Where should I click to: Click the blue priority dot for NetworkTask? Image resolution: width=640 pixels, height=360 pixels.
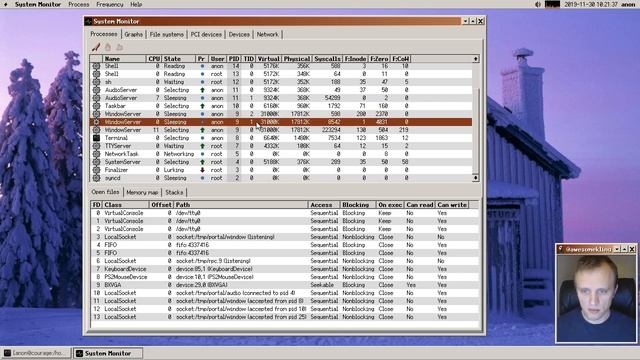202,154
